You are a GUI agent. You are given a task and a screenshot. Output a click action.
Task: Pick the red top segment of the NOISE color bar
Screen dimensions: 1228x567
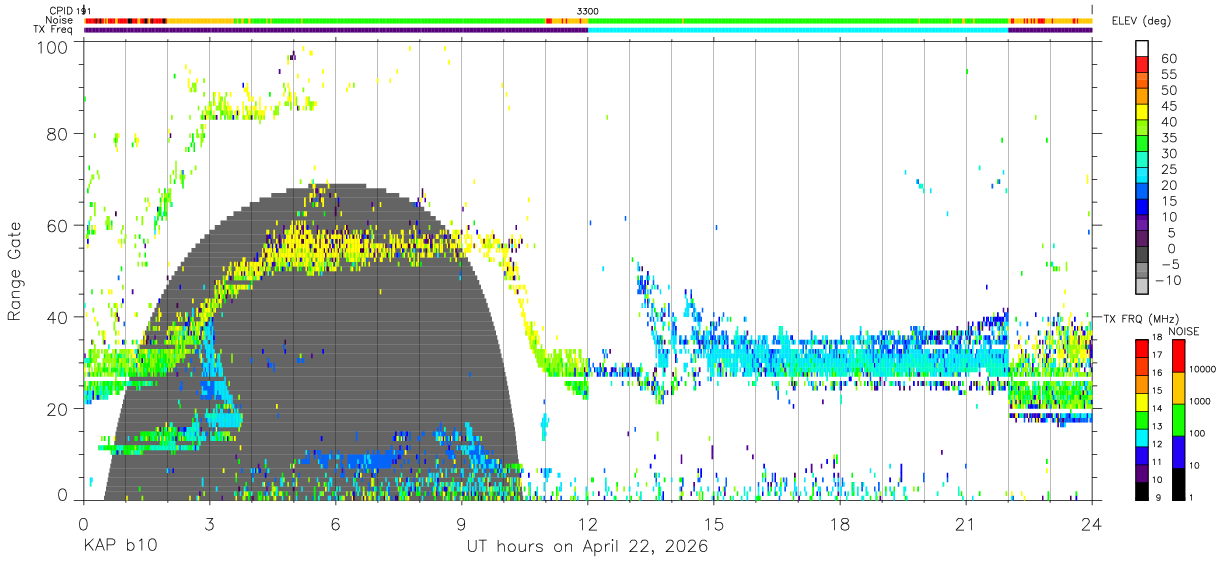[1177, 355]
